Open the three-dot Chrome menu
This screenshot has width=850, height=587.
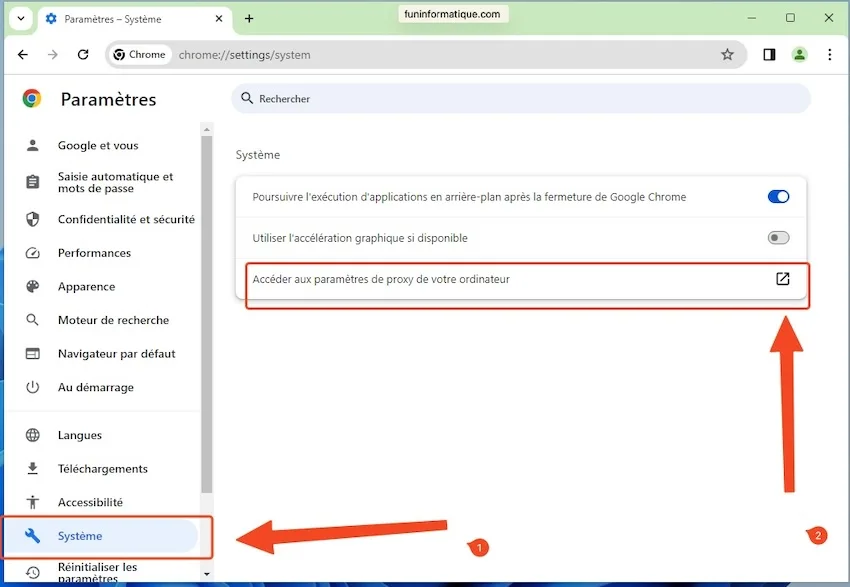830,55
